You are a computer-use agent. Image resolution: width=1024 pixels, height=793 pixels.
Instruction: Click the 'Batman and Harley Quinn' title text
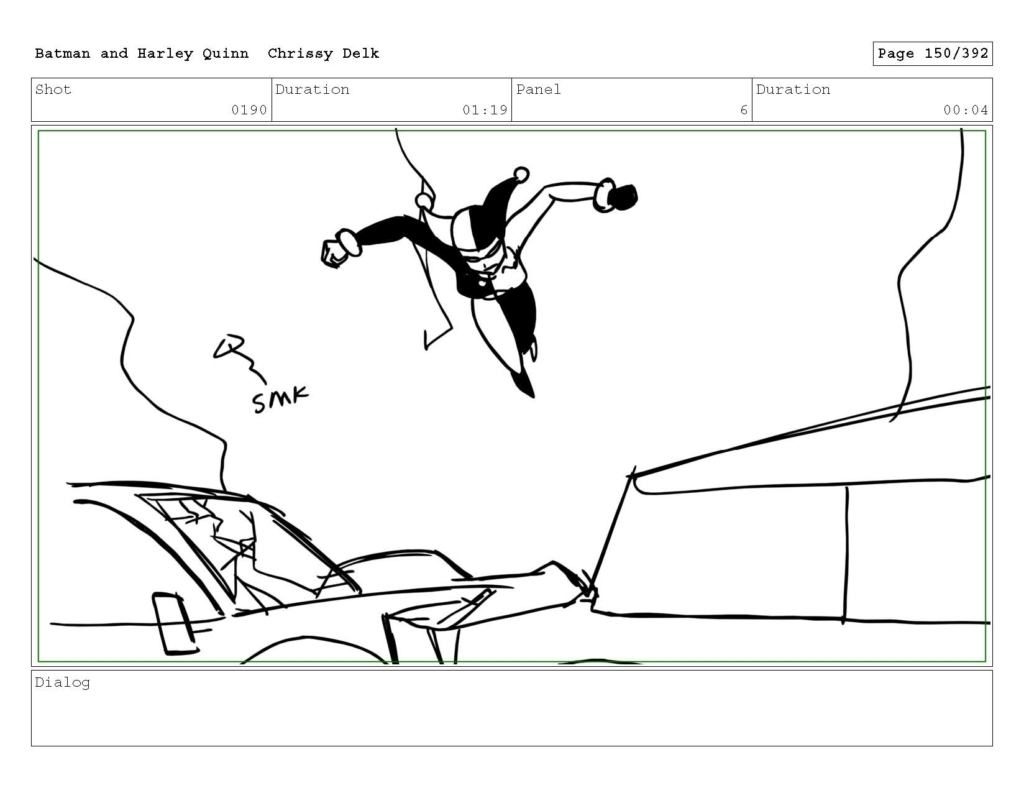142,54
